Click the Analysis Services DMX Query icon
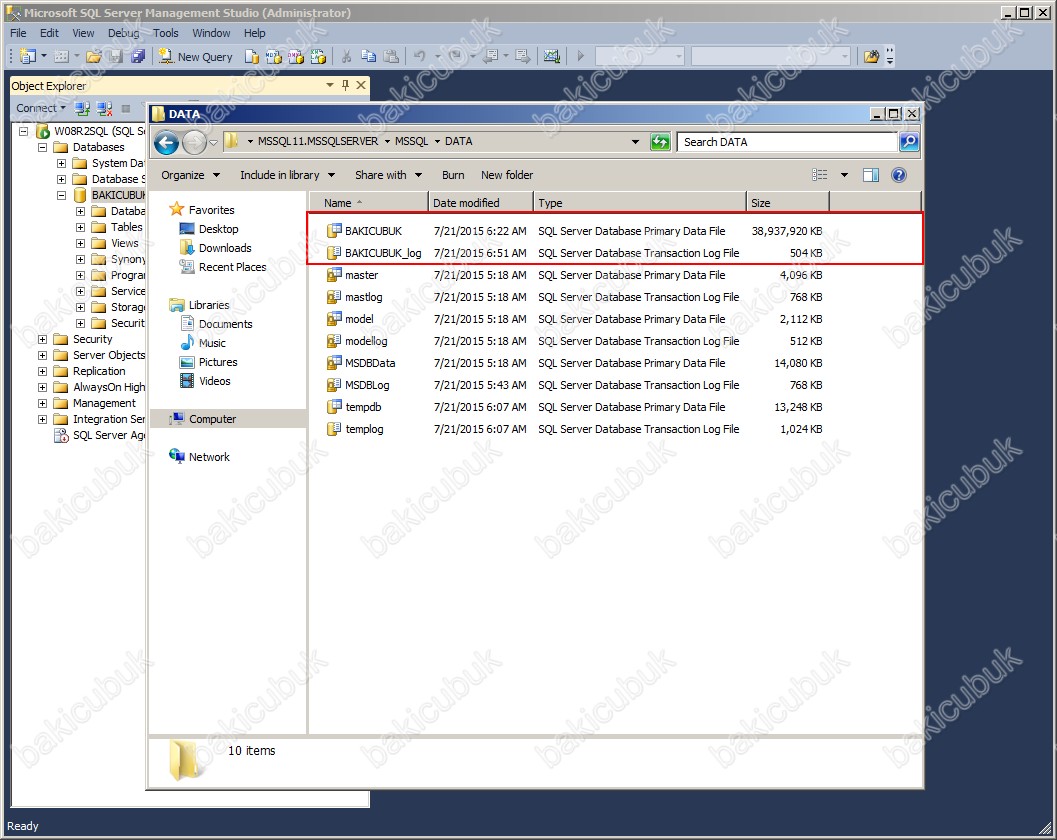 (296, 57)
